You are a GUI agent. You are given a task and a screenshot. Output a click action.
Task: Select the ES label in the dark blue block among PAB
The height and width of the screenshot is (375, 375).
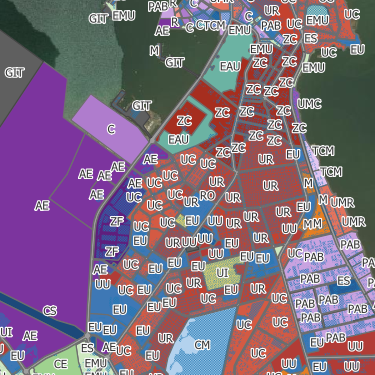344,281
